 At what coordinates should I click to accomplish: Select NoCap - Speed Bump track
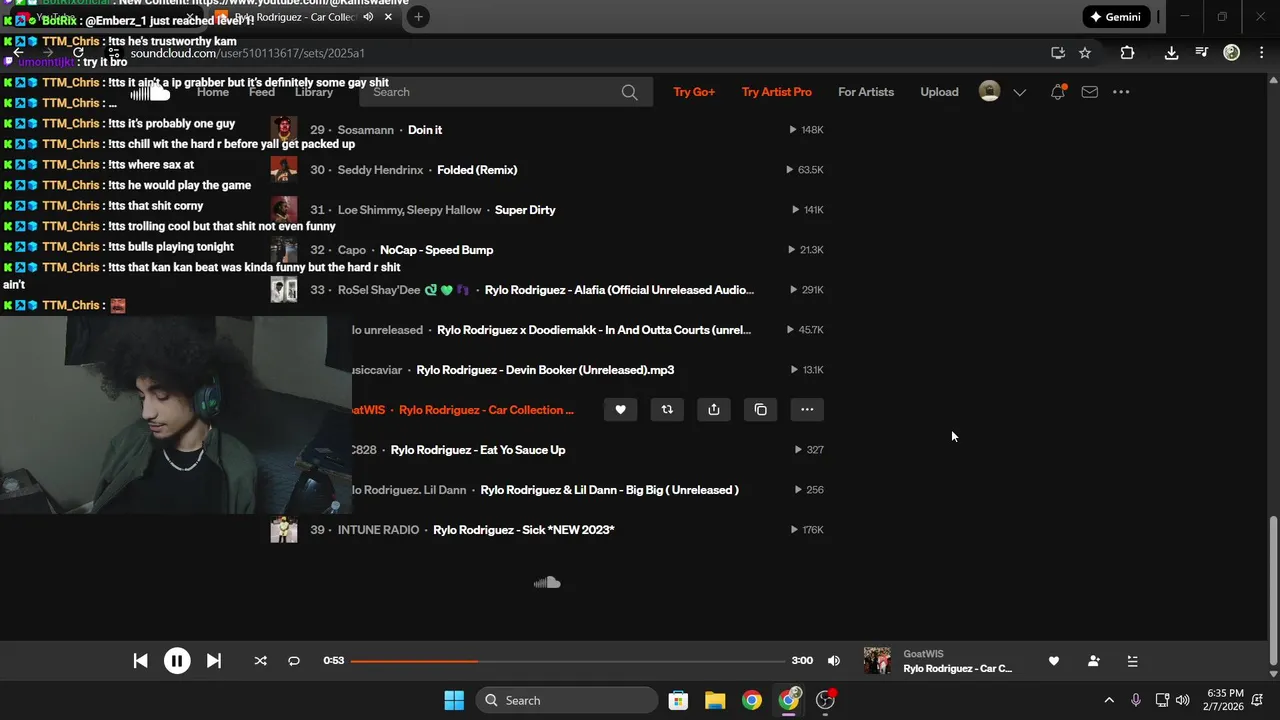coord(436,250)
